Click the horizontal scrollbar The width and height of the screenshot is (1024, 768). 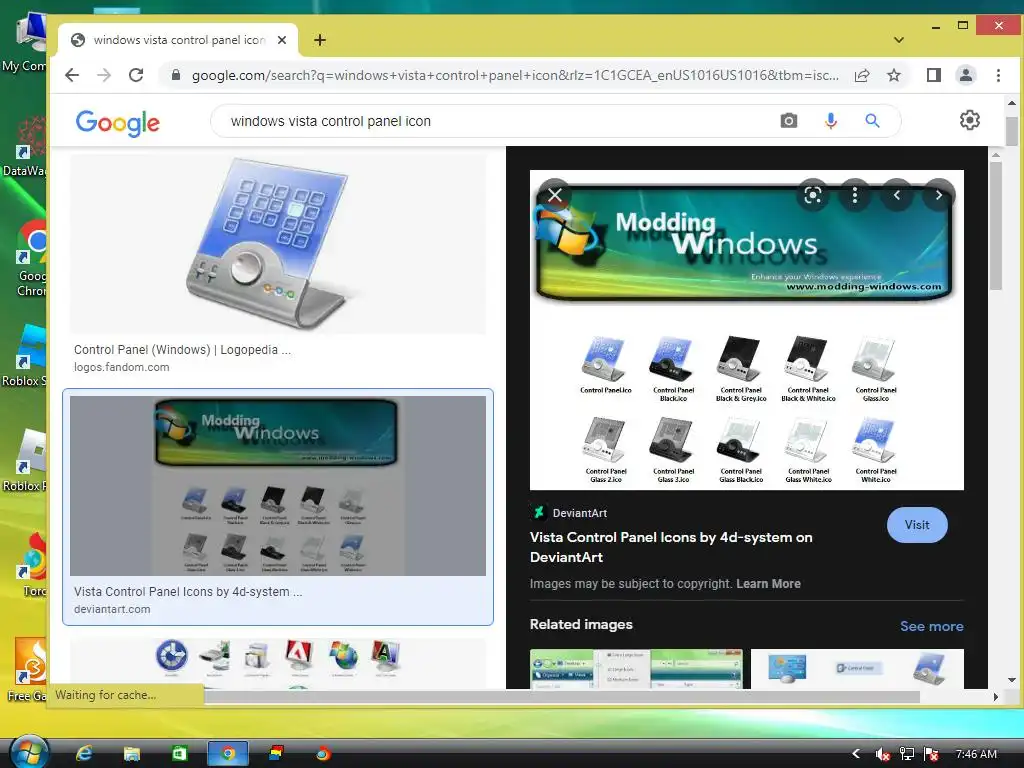(562, 697)
